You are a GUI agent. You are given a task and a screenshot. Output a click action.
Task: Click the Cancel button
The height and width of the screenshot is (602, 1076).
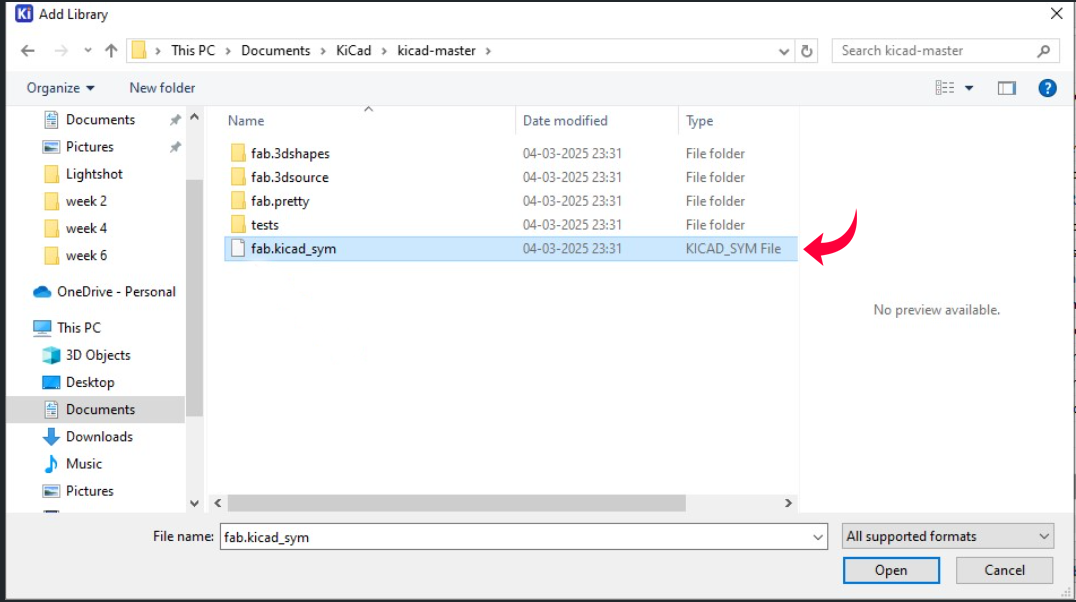coord(1005,570)
